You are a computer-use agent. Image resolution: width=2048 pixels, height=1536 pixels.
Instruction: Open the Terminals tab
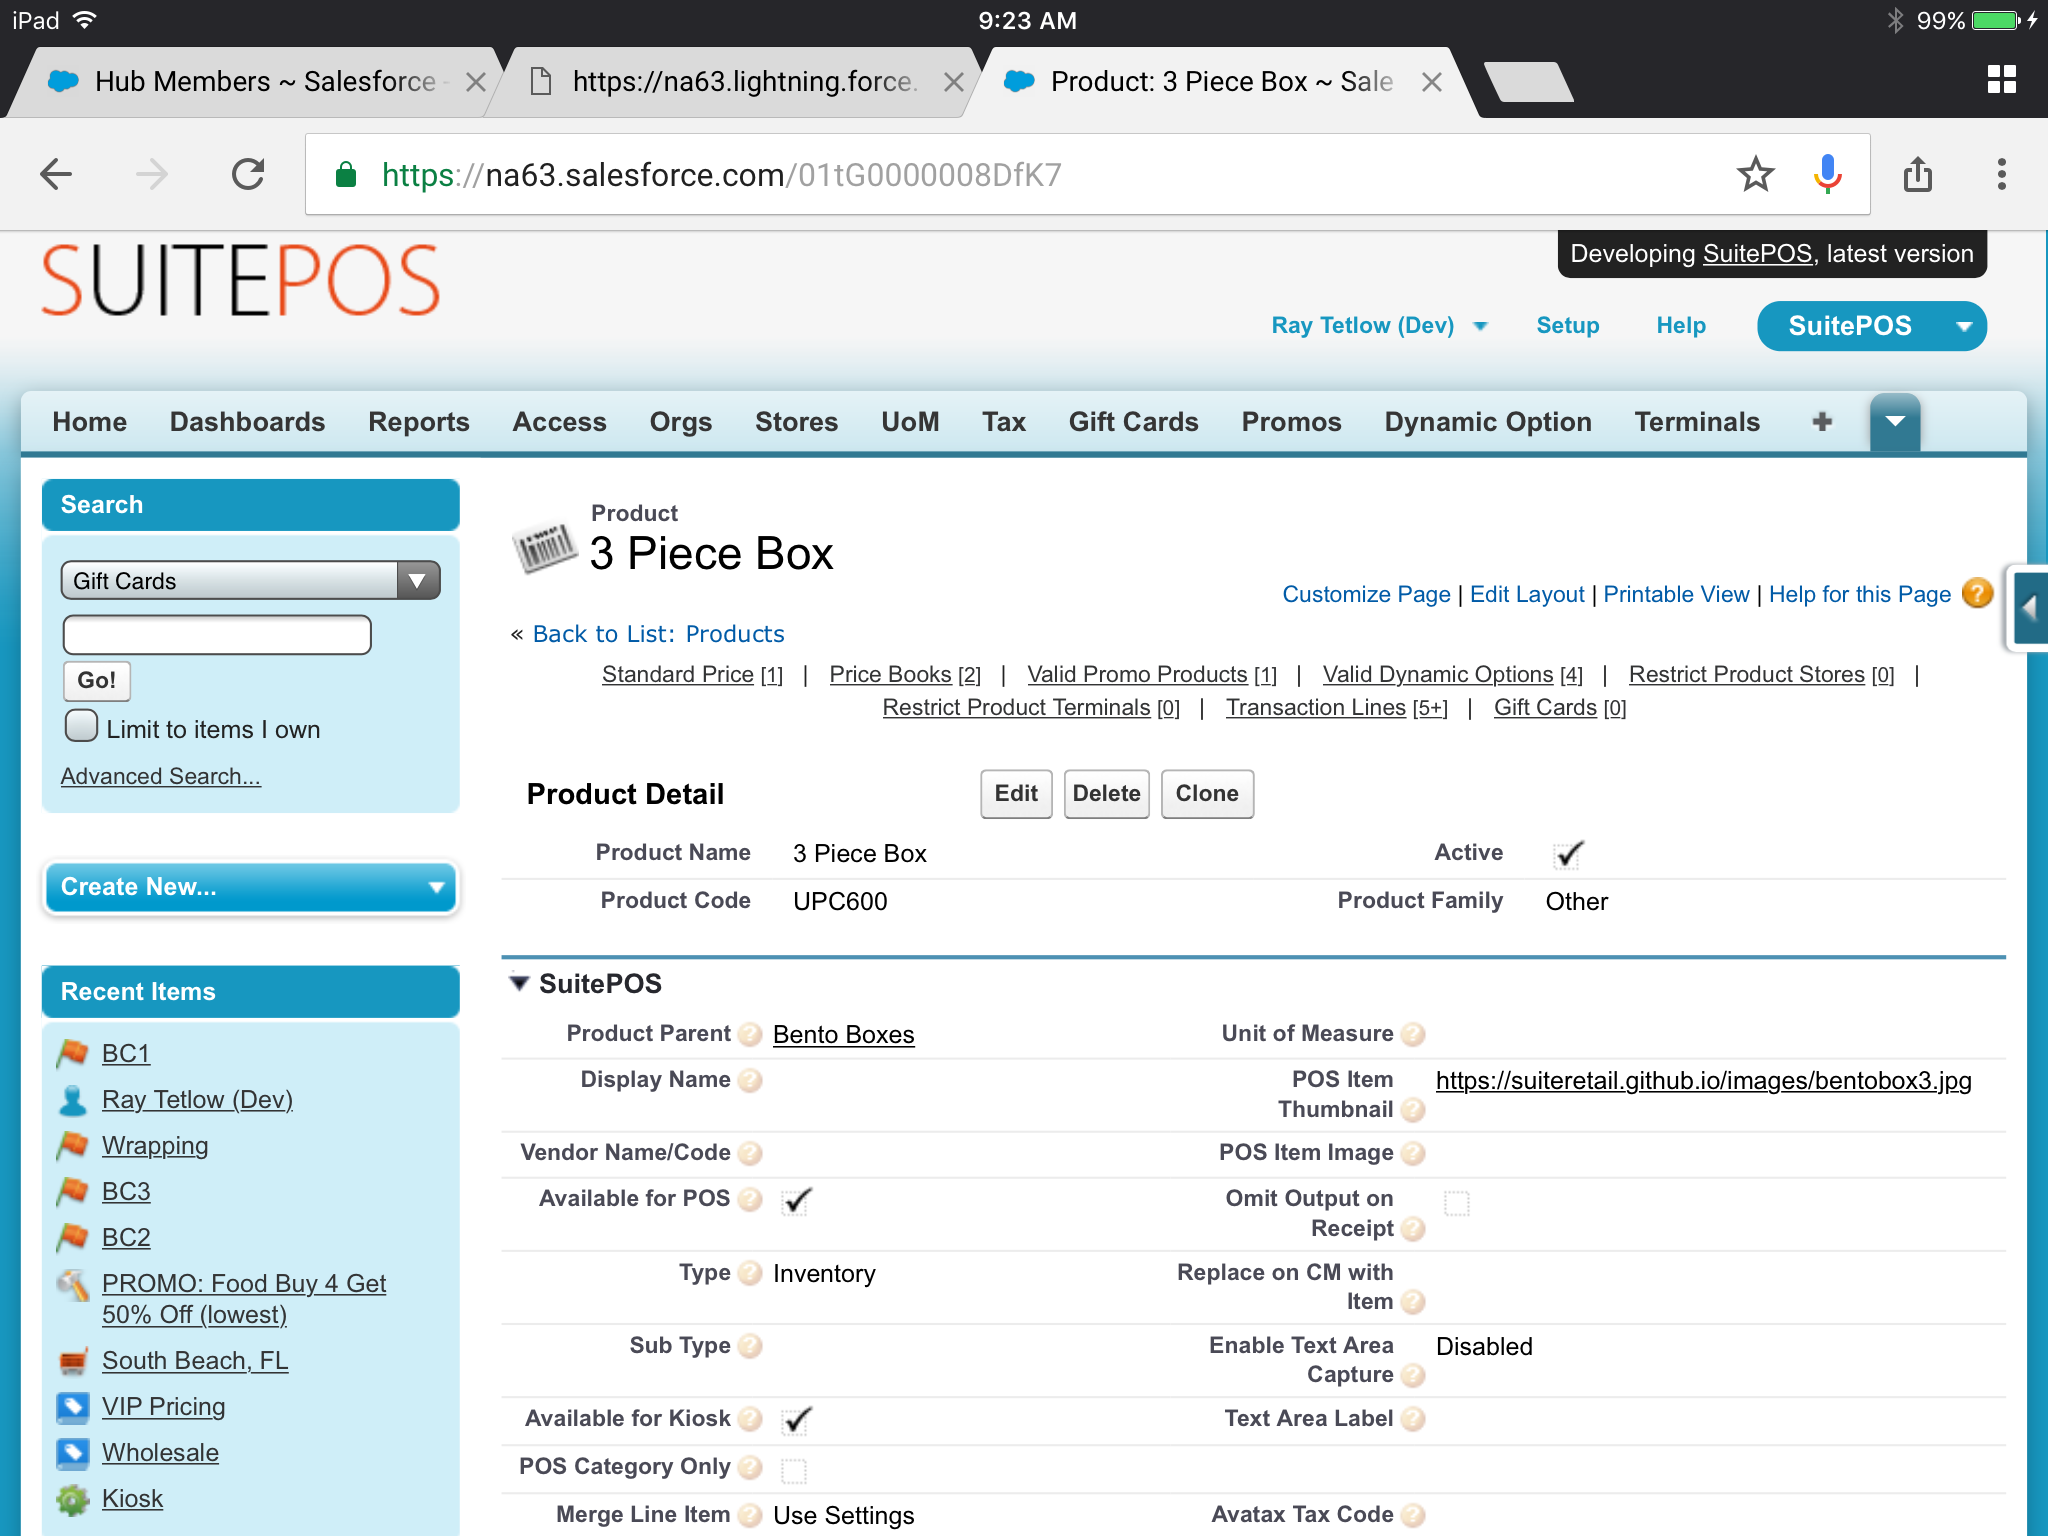[x=1697, y=422]
